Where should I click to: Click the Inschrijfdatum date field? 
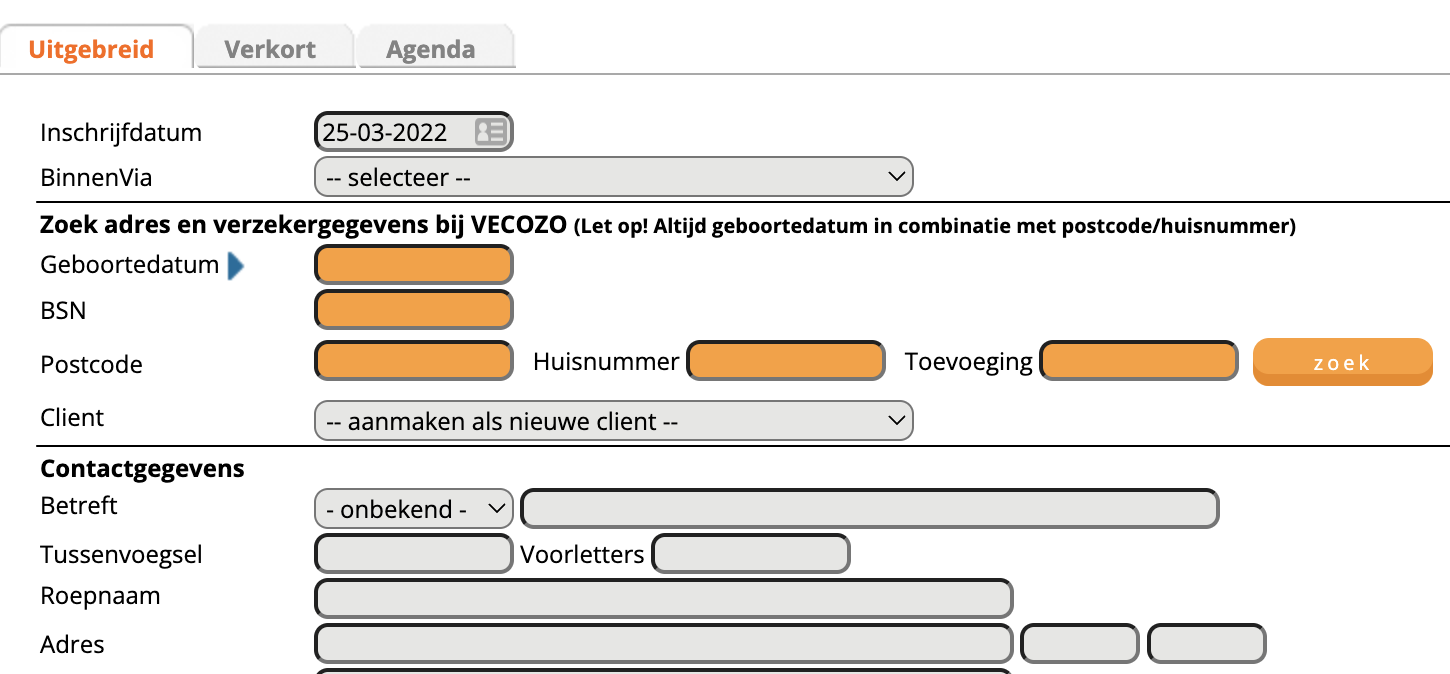coord(395,132)
